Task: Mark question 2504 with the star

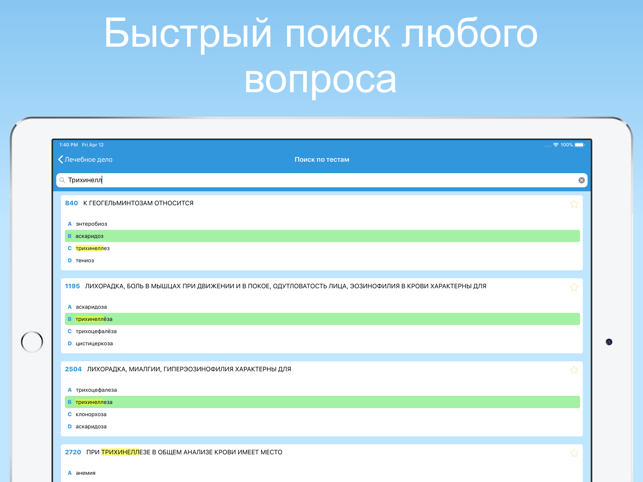Action: tap(574, 370)
